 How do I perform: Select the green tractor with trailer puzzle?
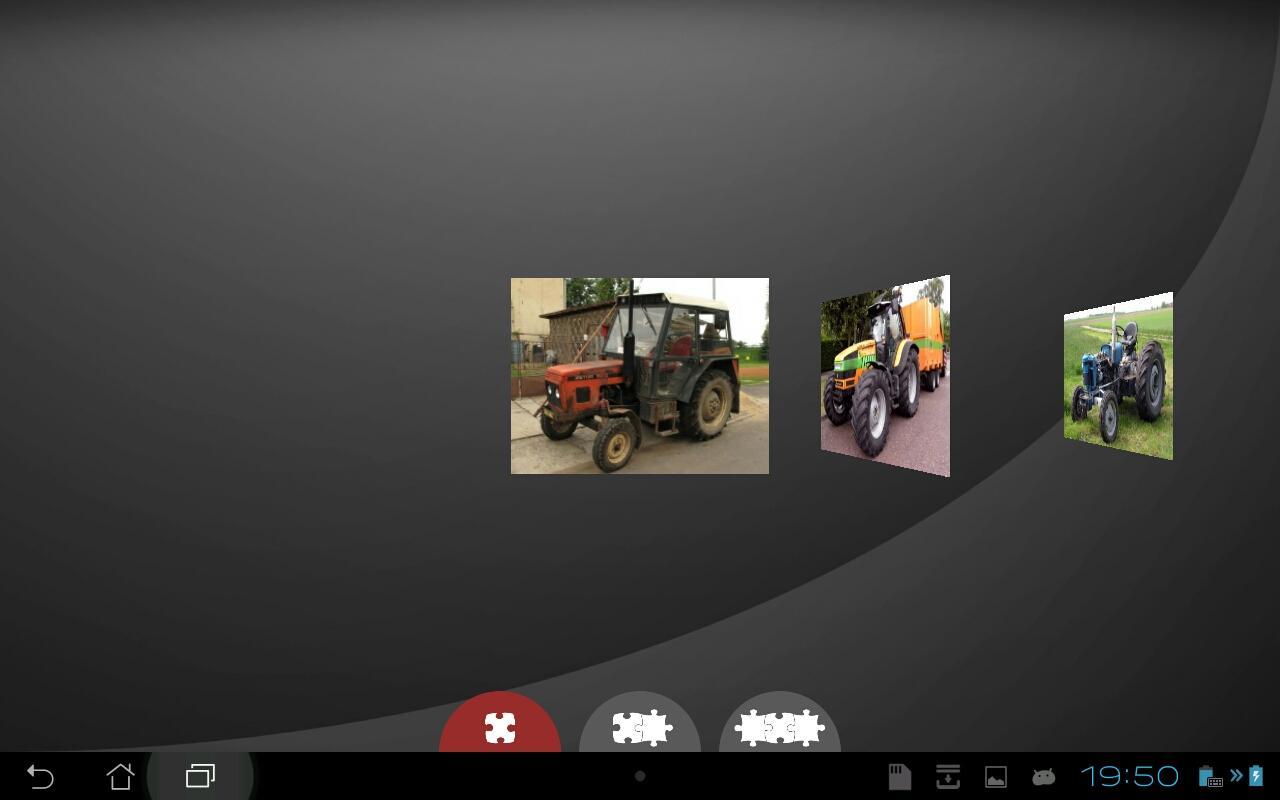point(885,375)
